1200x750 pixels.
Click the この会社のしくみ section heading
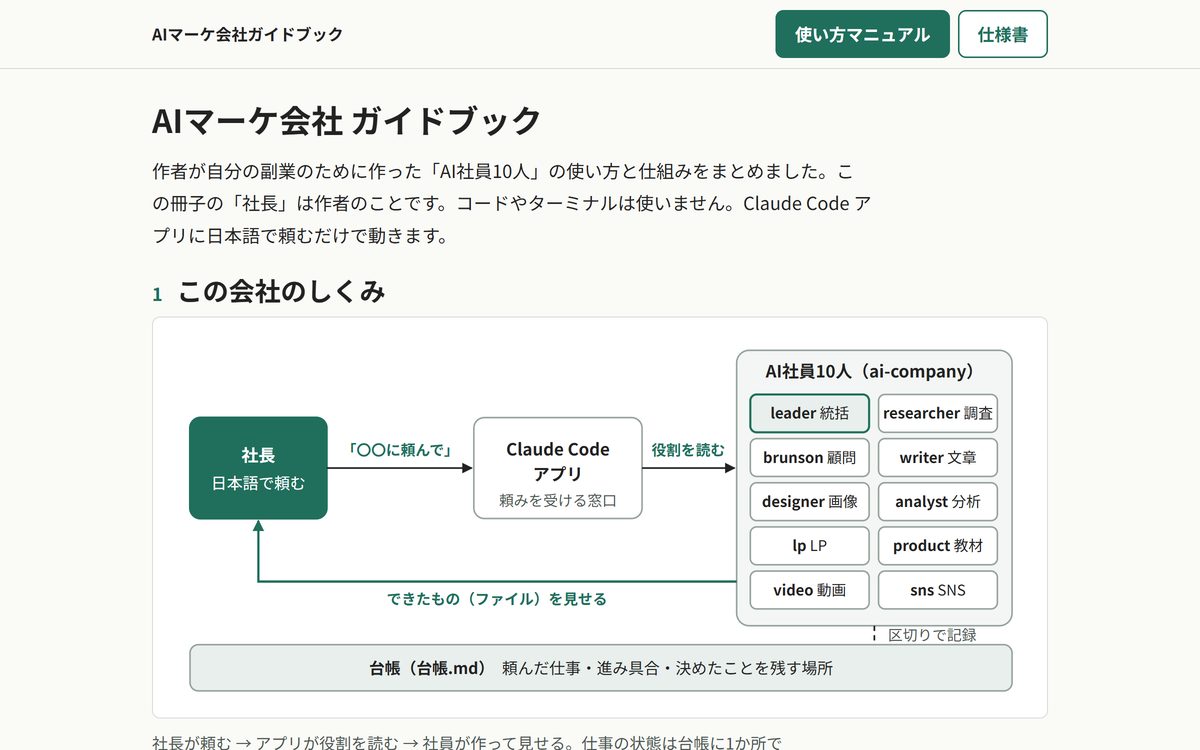pyautogui.click(x=282, y=292)
